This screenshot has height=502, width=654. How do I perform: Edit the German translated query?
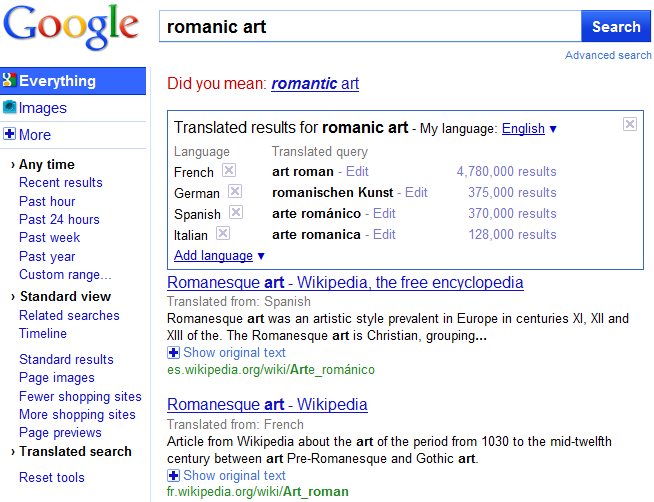click(x=416, y=192)
